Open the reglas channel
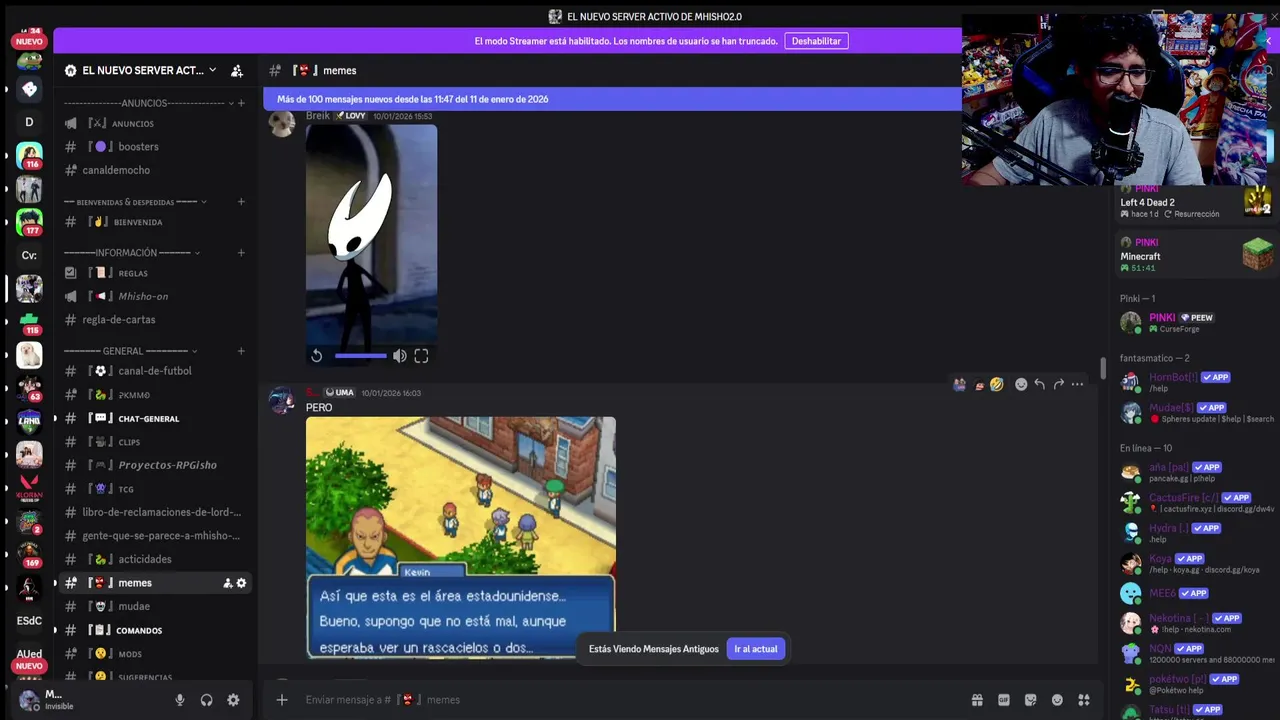The height and width of the screenshot is (720, 1280). tap(153, 273)
